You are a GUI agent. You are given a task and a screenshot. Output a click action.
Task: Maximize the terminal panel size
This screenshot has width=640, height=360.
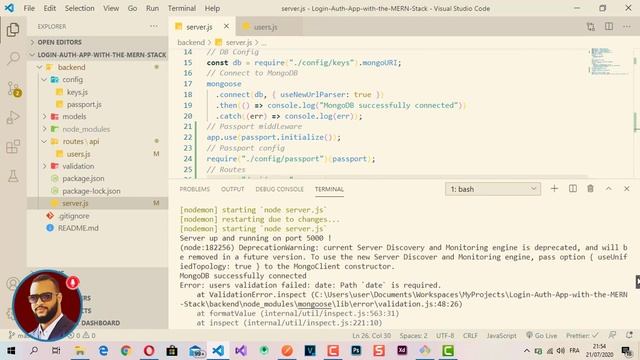tap(609, 189)
